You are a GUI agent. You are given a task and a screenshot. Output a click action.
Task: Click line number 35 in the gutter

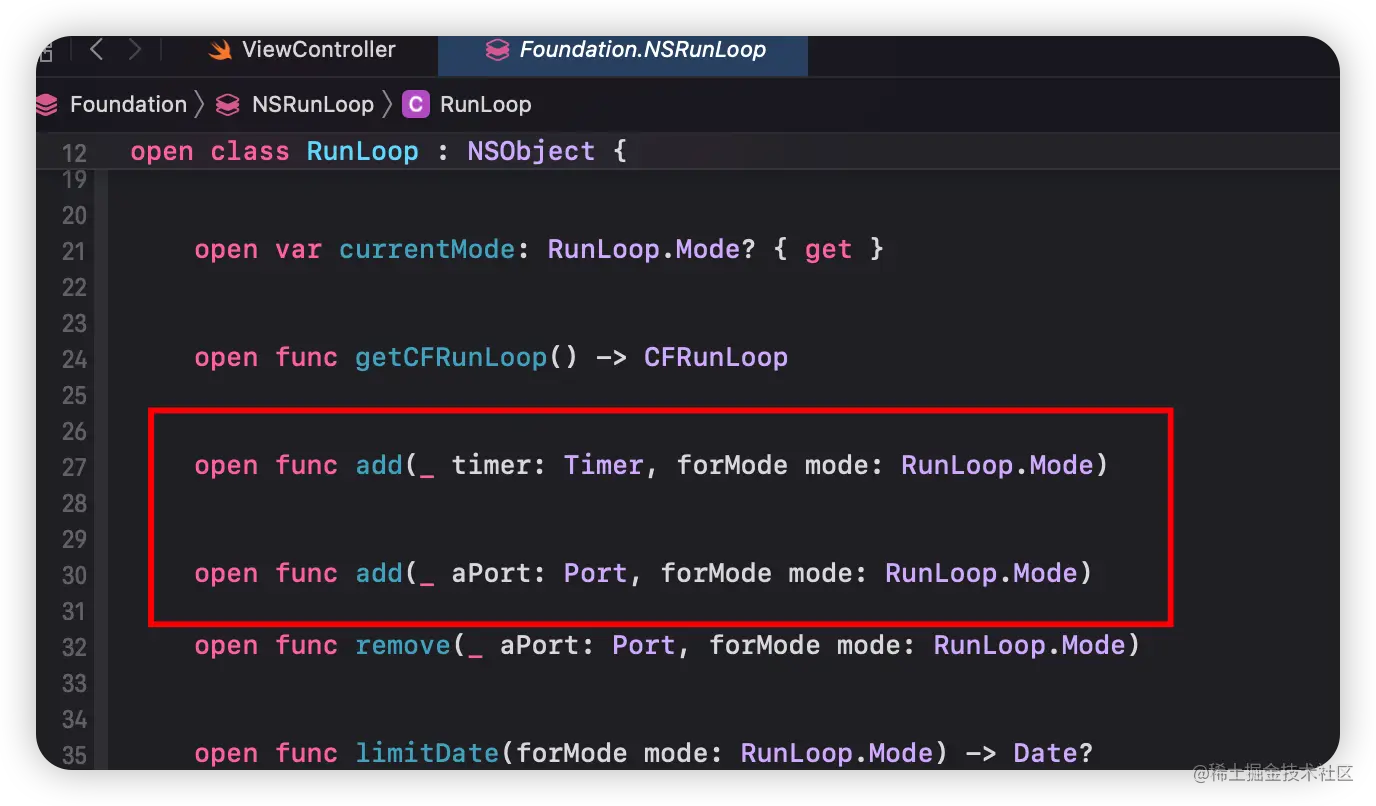point(74,755)
